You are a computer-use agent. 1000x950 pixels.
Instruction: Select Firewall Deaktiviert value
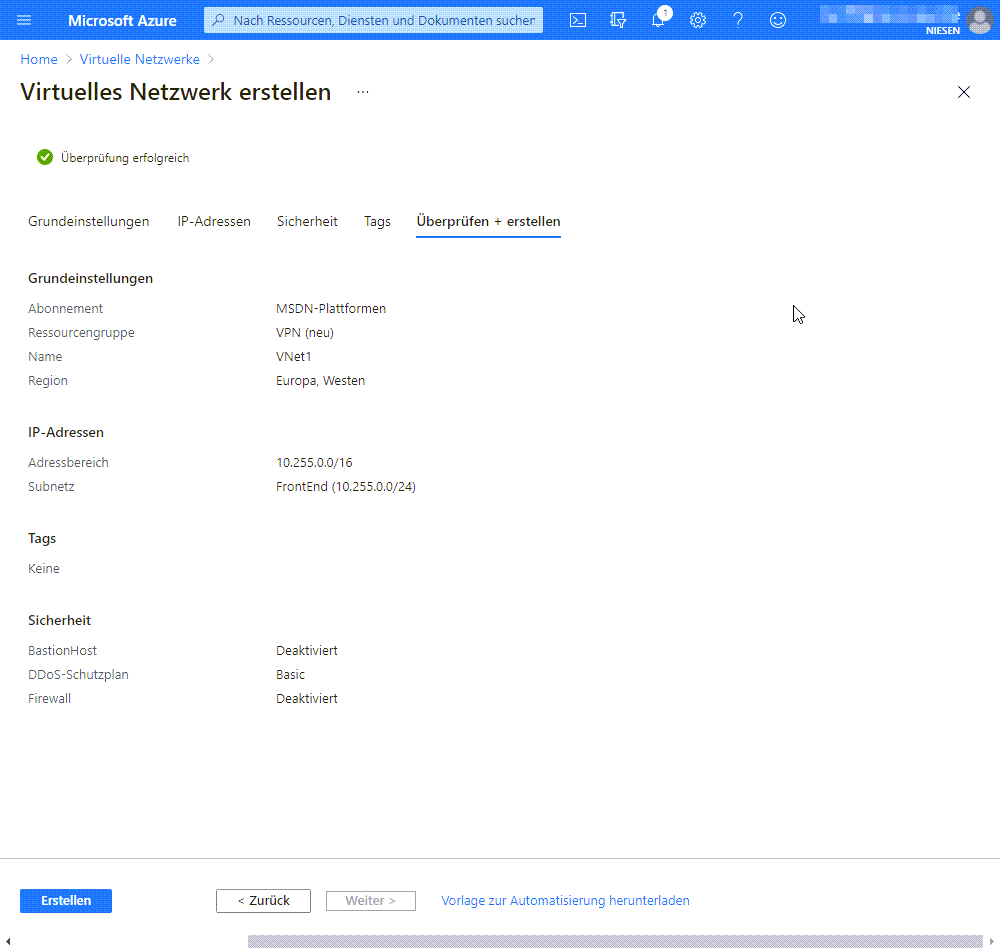tap(307, 699)
